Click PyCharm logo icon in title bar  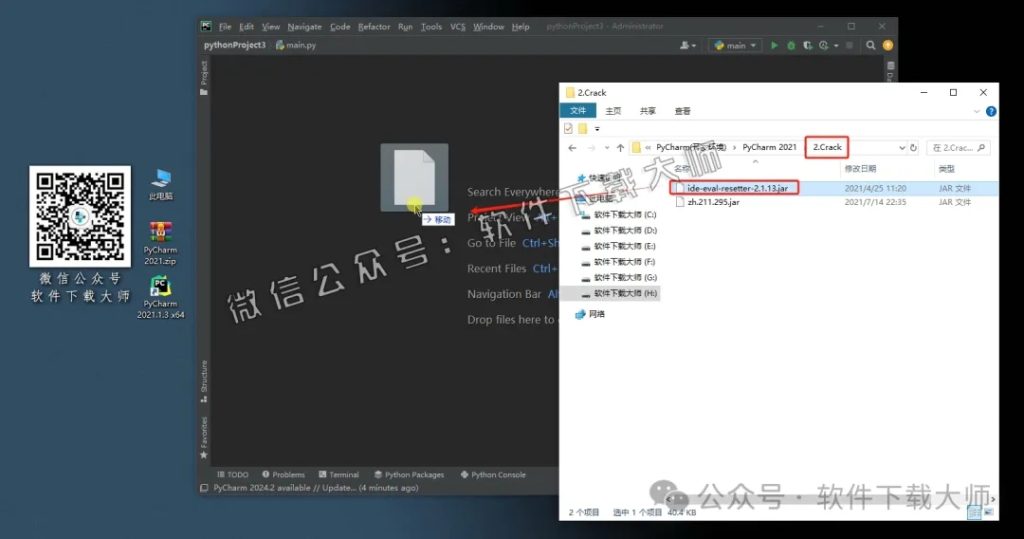206,27
